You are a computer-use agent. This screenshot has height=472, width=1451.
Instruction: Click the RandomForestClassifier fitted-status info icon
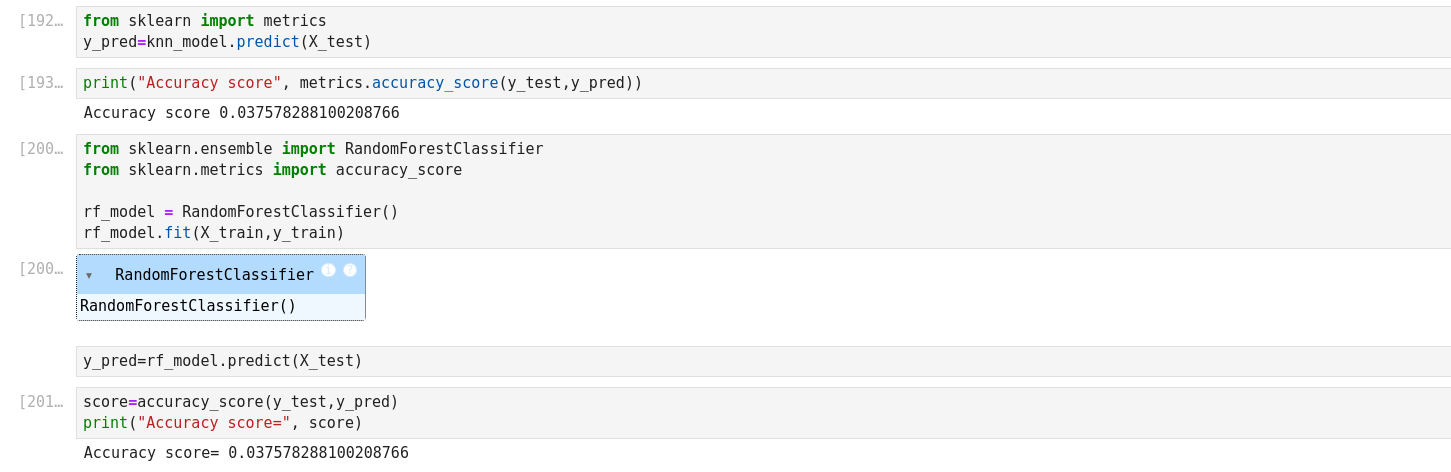(x=328, y=270)
